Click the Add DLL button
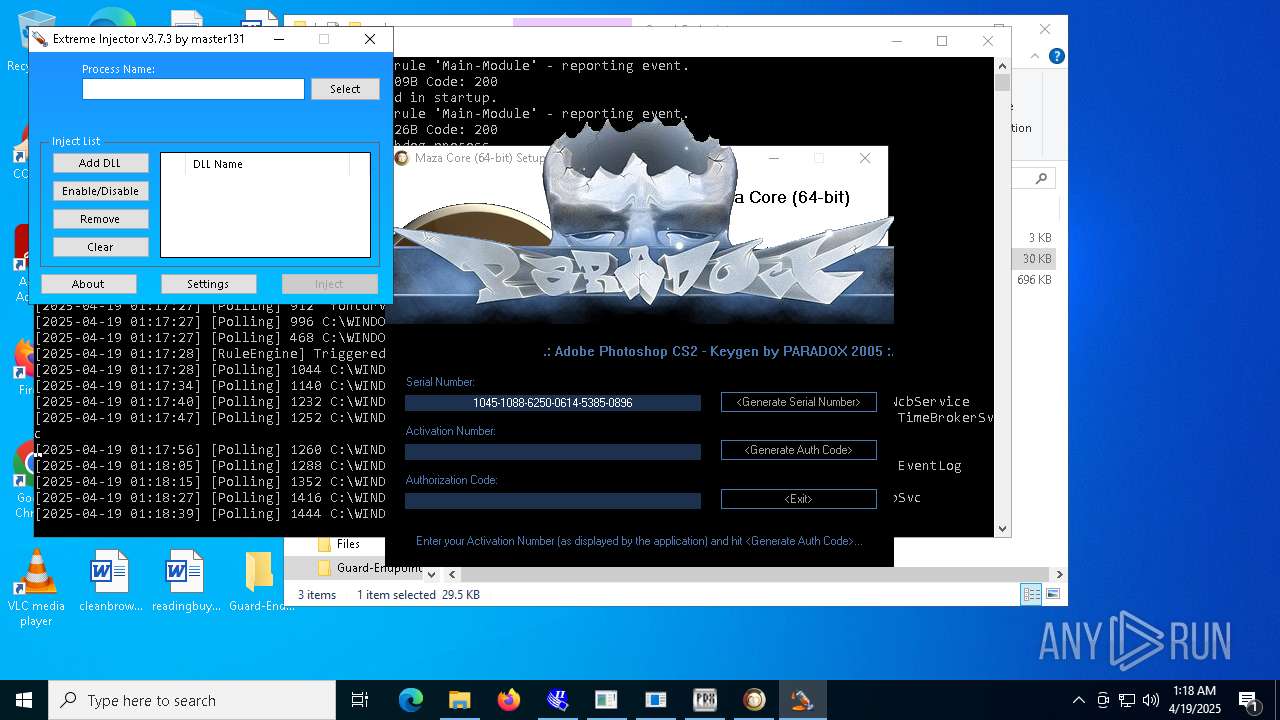This screenshot has width=1280, height=720. pyautogui.click(x=100, y=163)
